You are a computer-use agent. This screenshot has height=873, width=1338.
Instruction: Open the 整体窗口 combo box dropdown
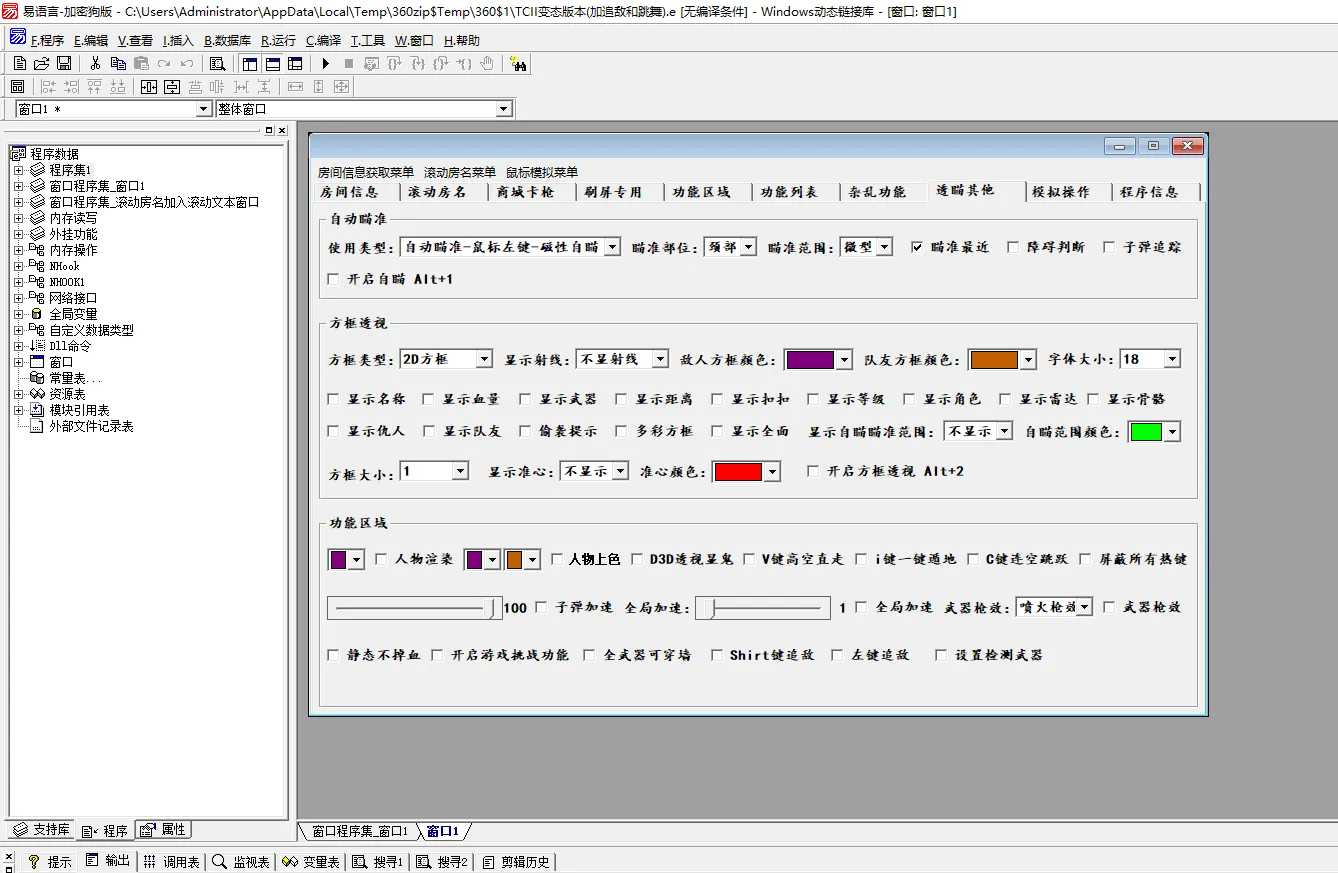click(503, 109)
